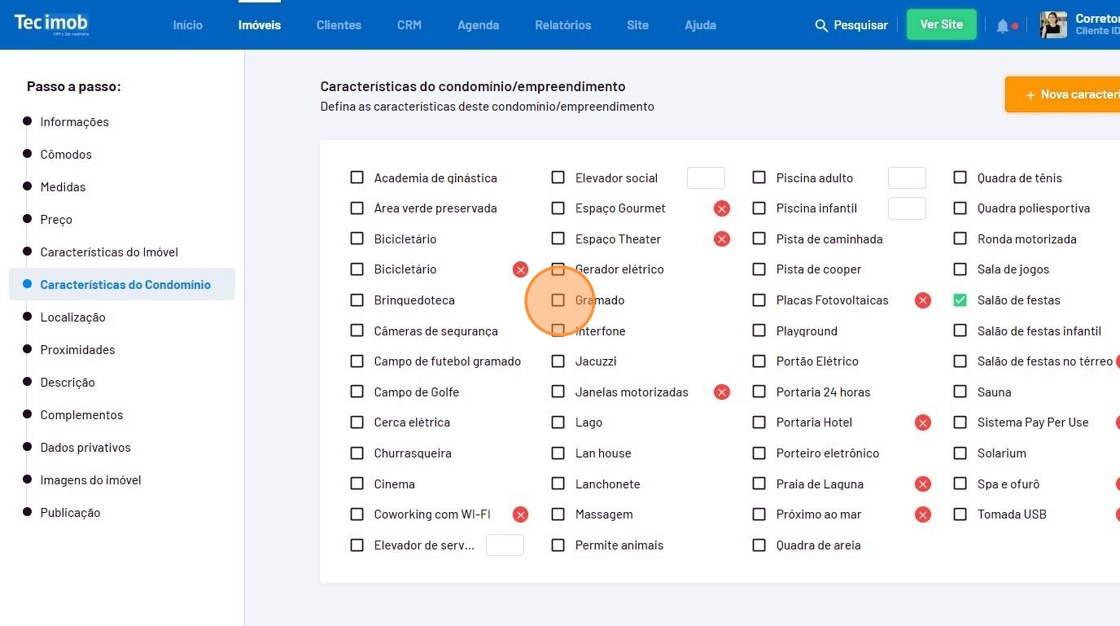Click the Ver Site button
This screenshot has width=1120, height=626.
tap(941, 25)
